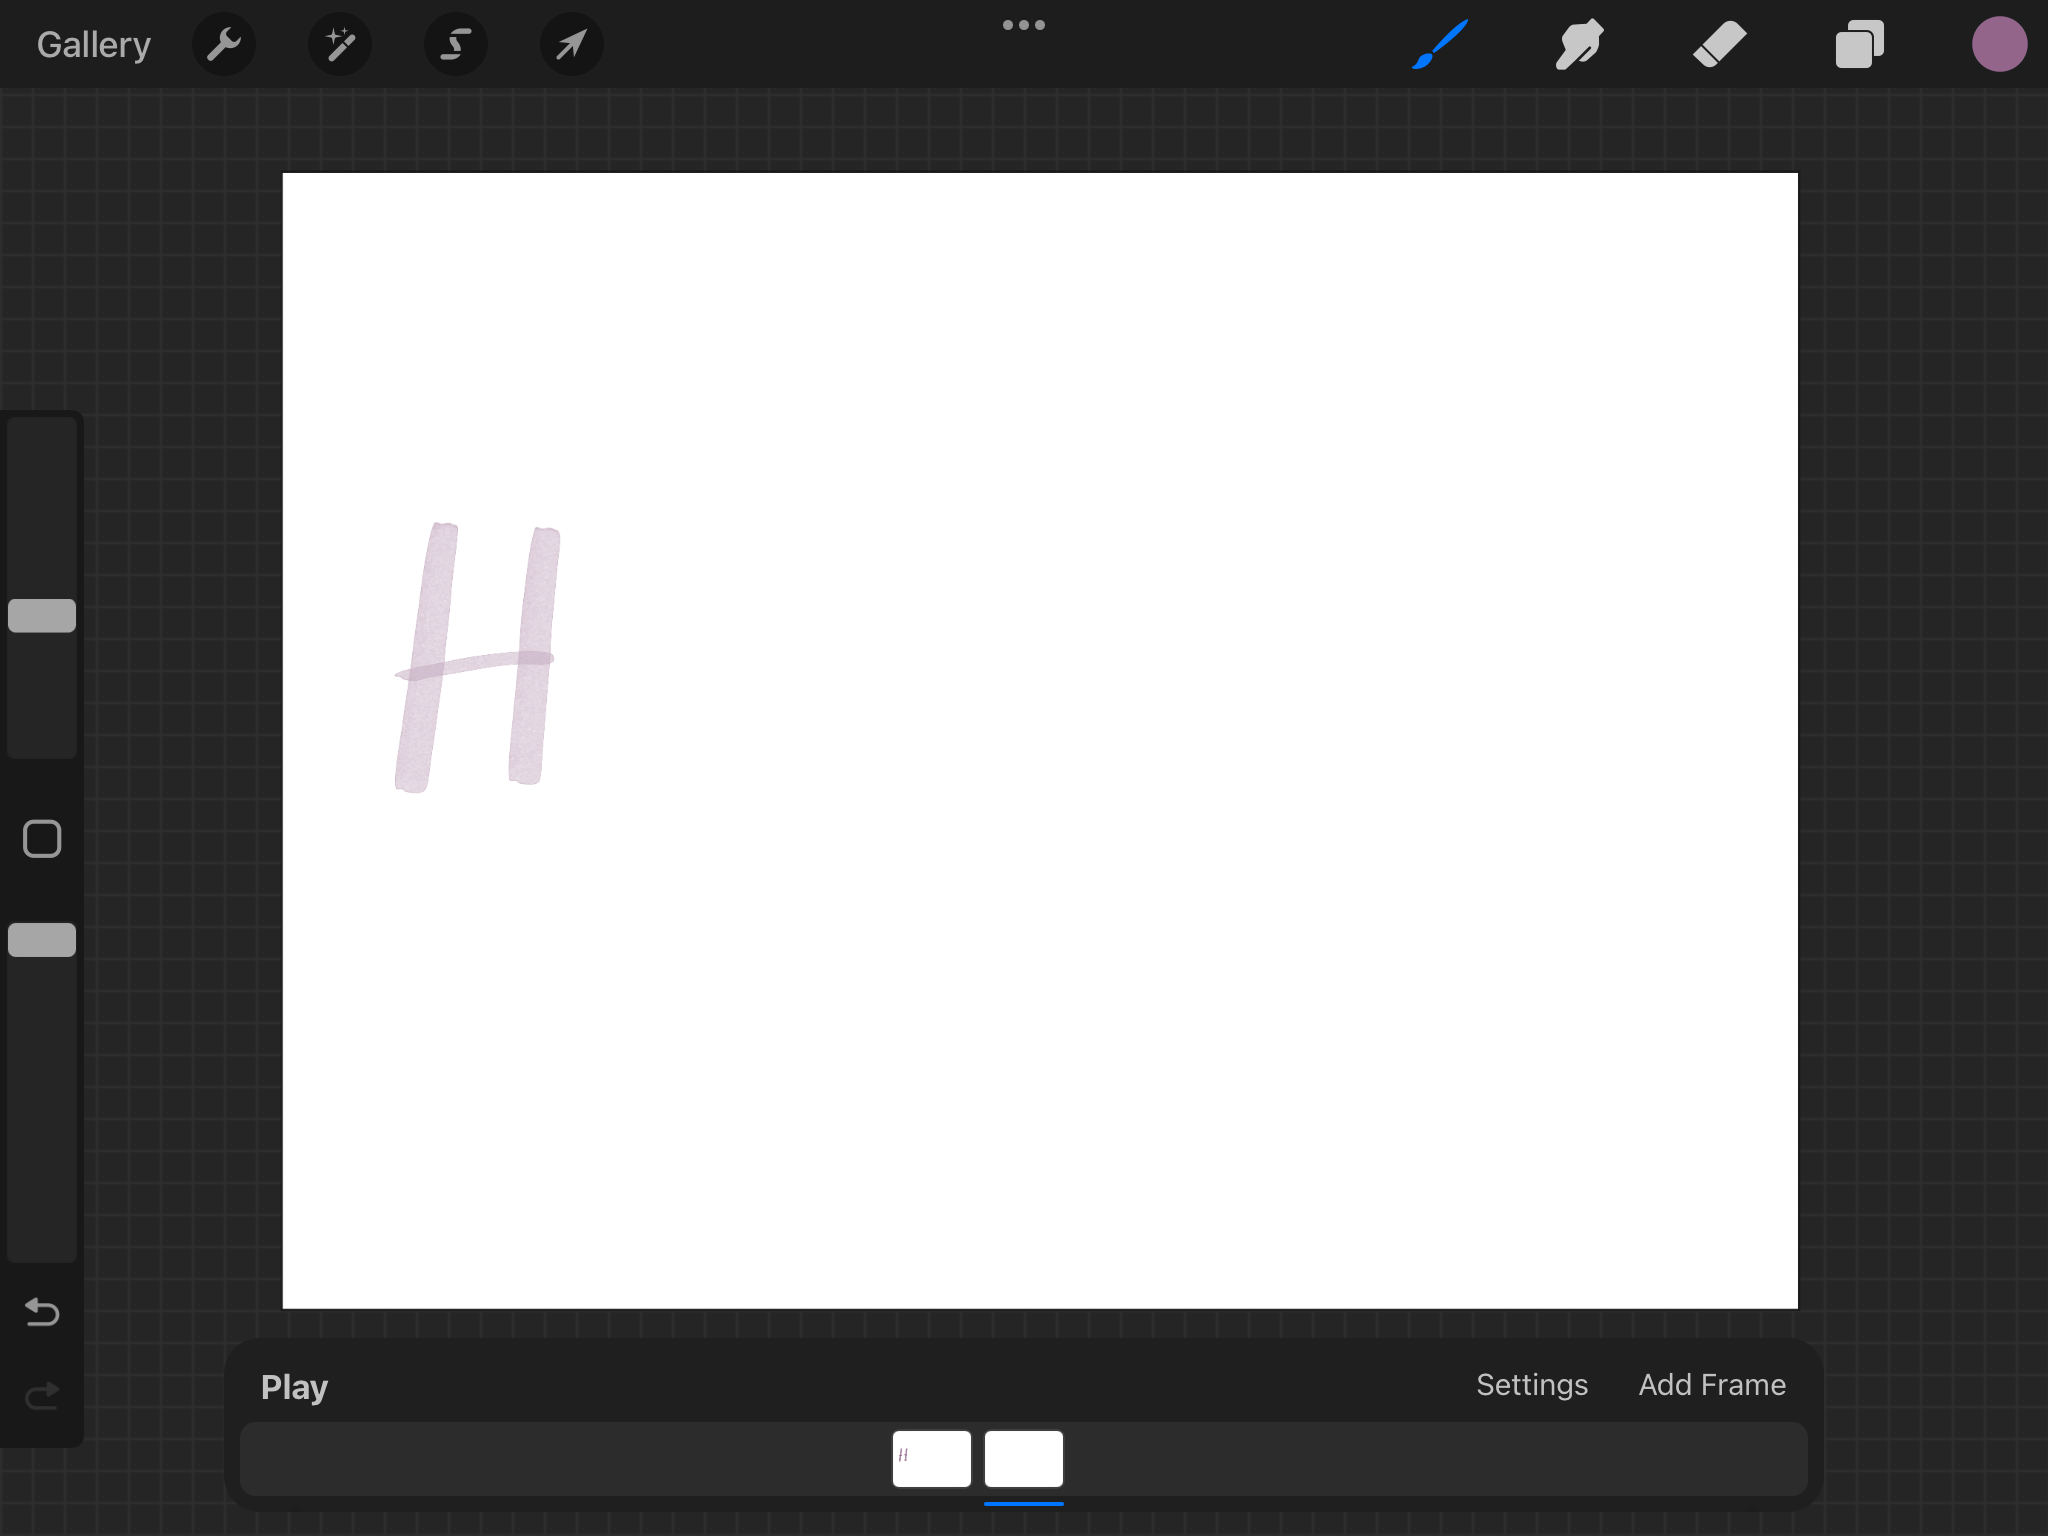This screenshot has width=2048, height=1536.
Task: Select the Transform arrow tool
Action: point(572,43)
